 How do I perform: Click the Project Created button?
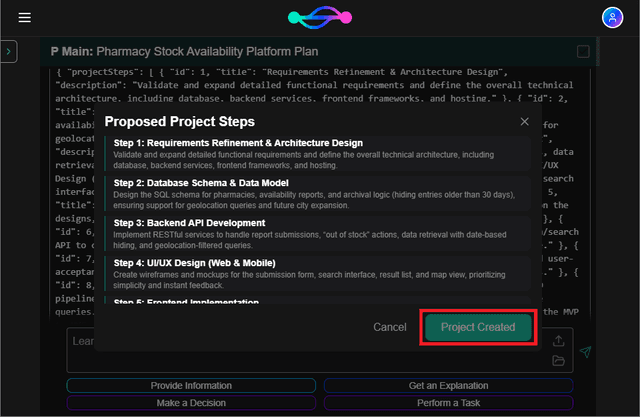(478, 327)
